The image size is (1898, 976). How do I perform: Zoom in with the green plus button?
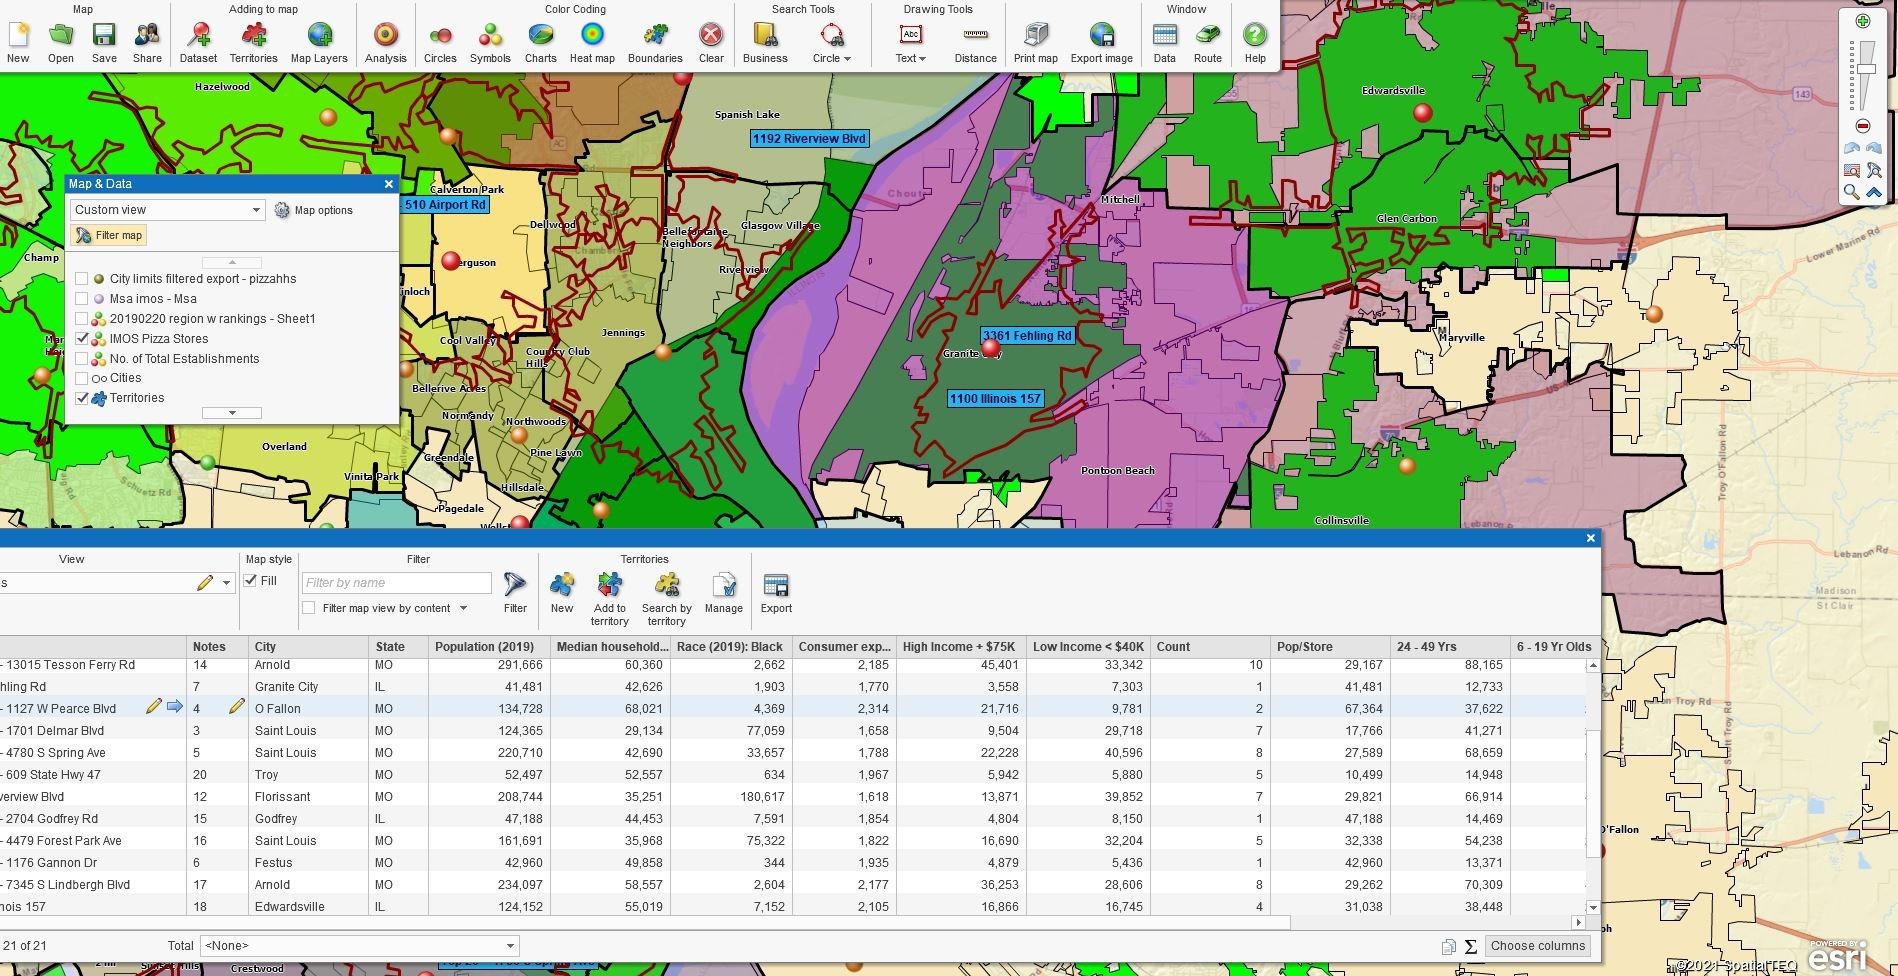coord(1863,21)
